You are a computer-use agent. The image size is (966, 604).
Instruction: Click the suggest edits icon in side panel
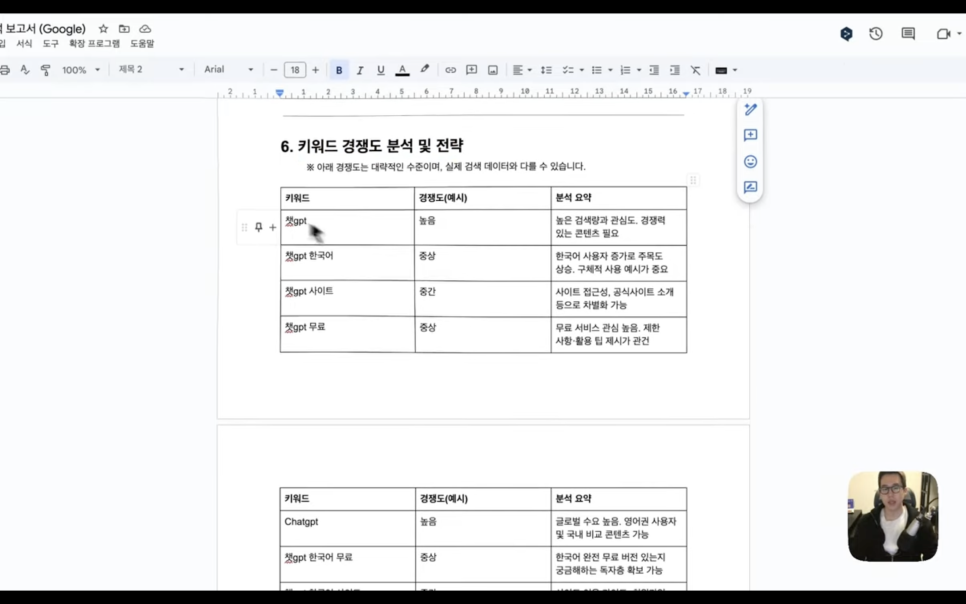[x=750, y=187]
